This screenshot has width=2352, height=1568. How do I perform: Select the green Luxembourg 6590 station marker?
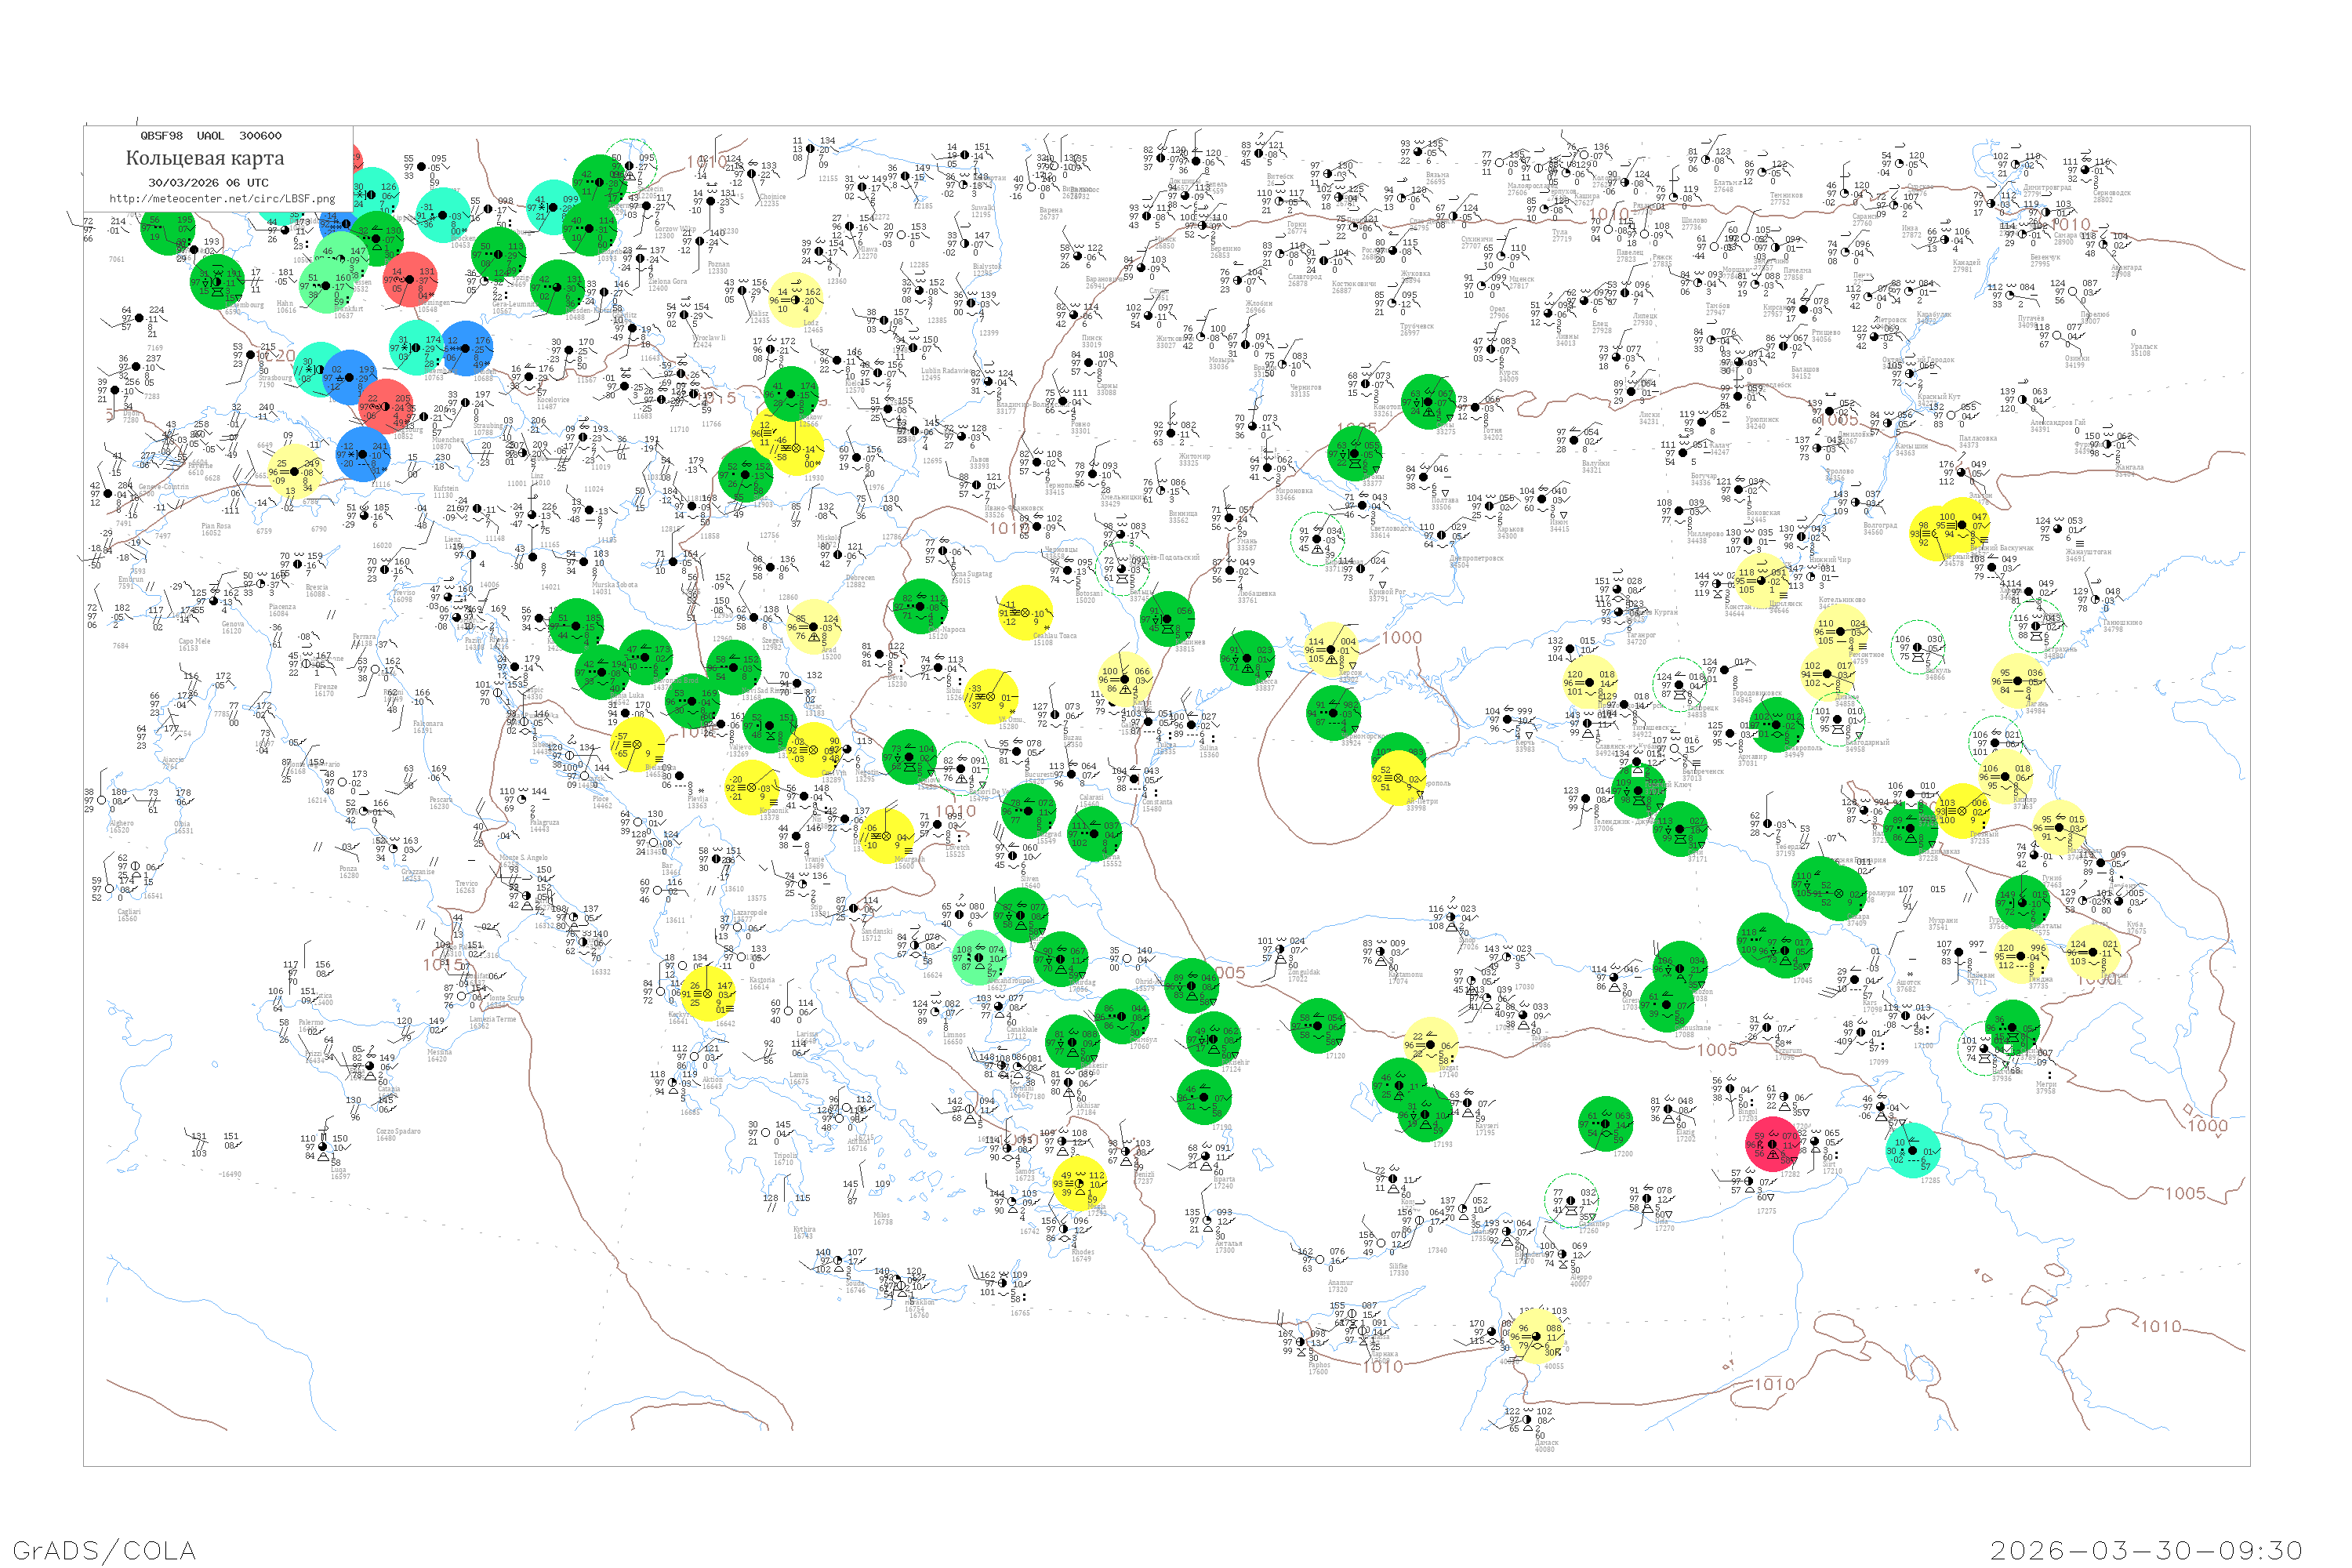click(x=217, y=281)
